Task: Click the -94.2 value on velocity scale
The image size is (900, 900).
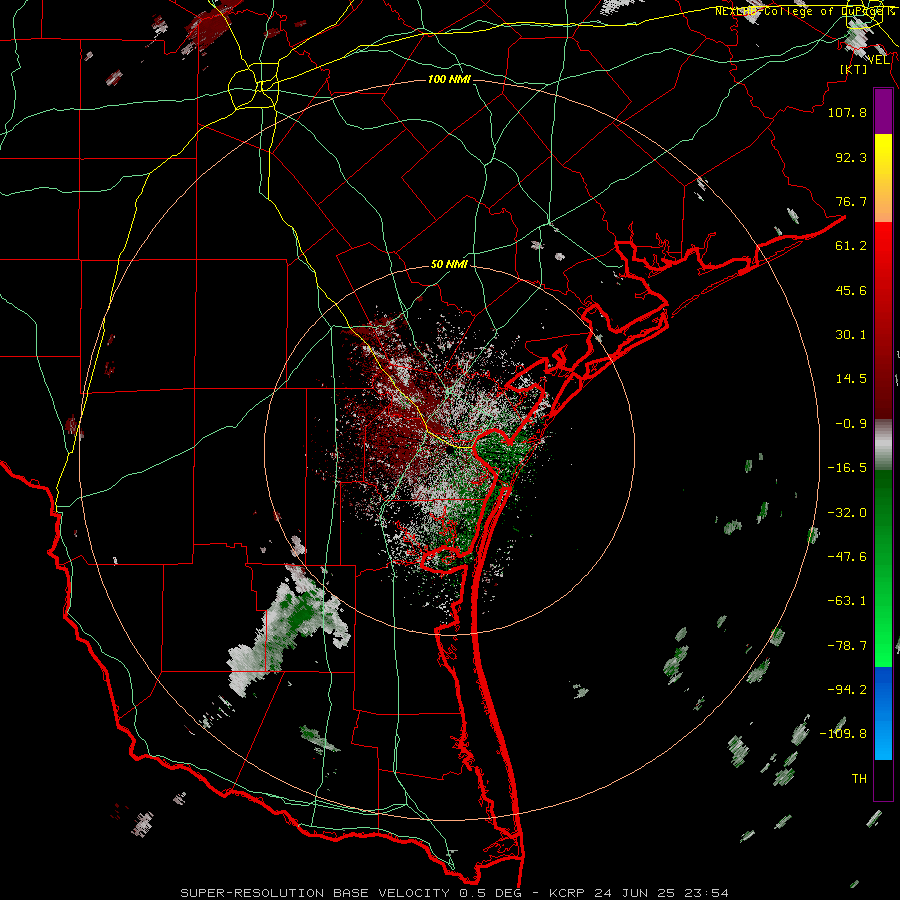Action: pyautogui.click(x=847, y=689)
